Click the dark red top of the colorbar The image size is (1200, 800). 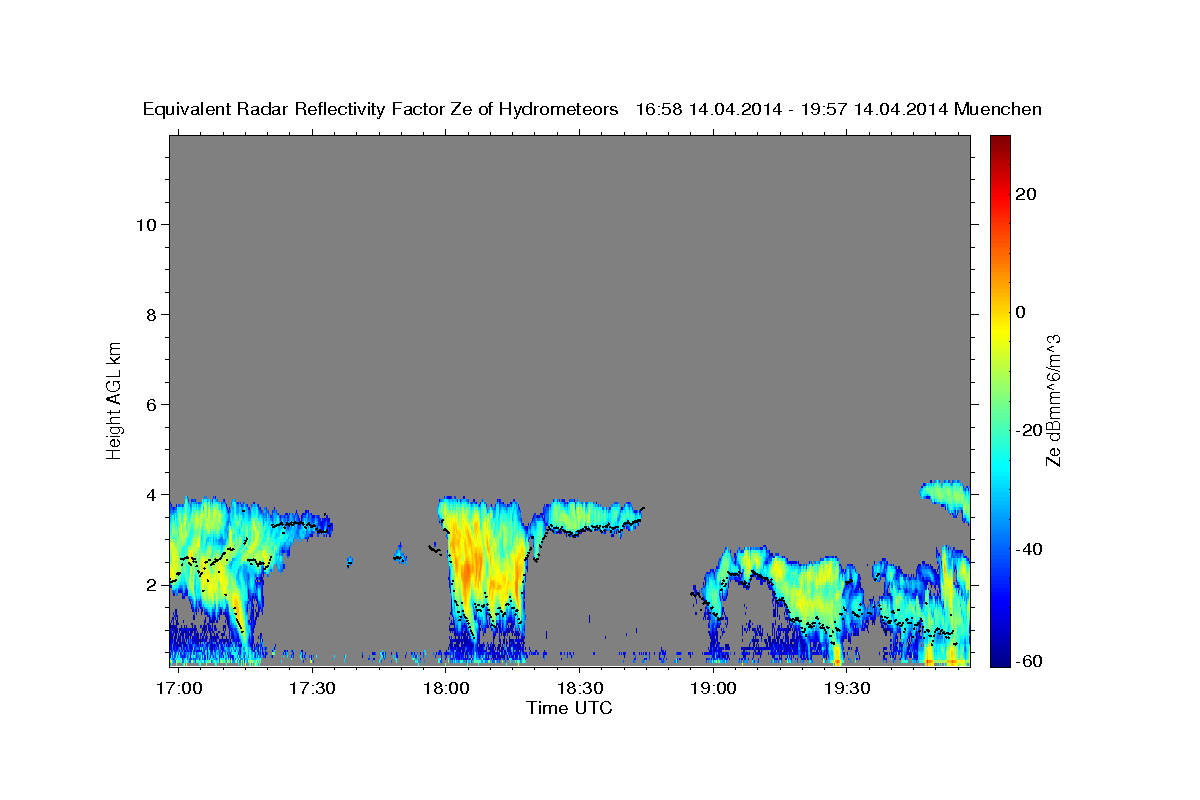pos(999,144)
